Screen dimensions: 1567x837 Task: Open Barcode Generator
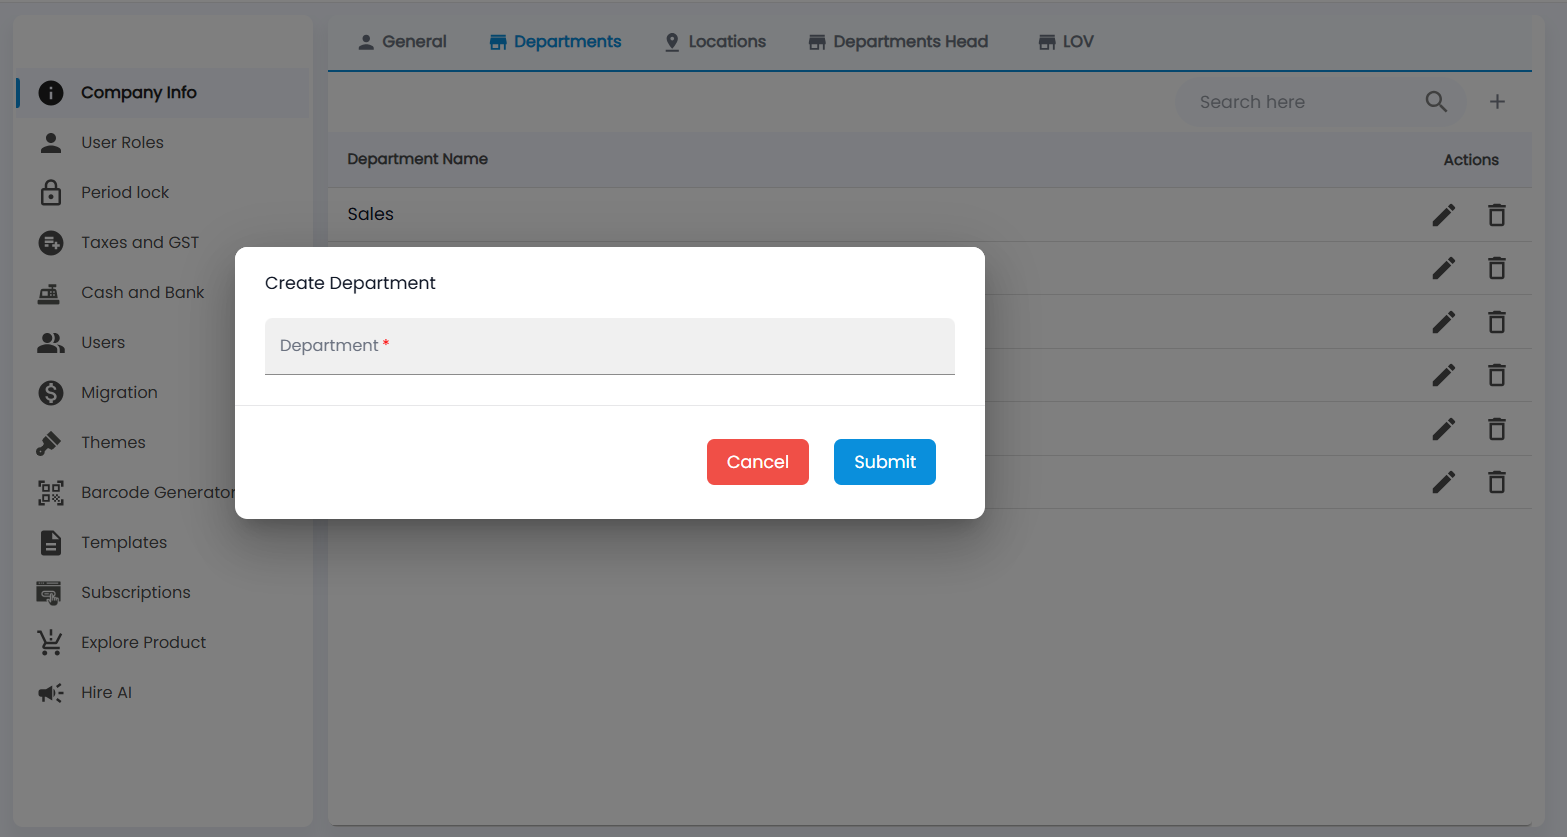click(x=126, y=493)
